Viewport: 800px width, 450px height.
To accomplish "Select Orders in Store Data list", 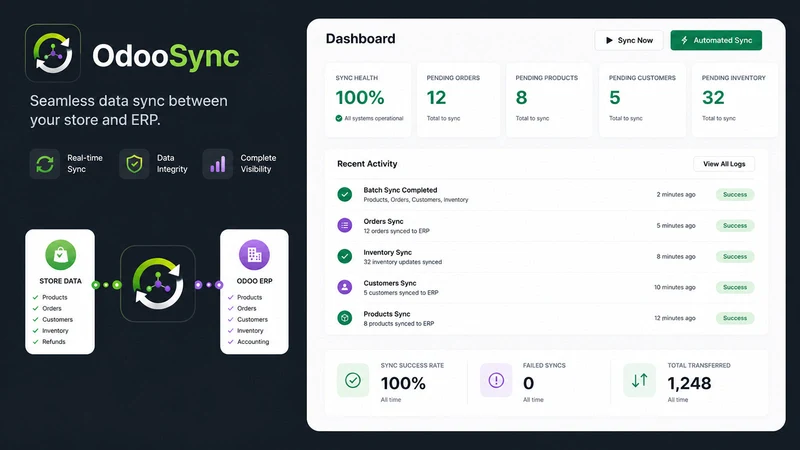I will (52, 308).
